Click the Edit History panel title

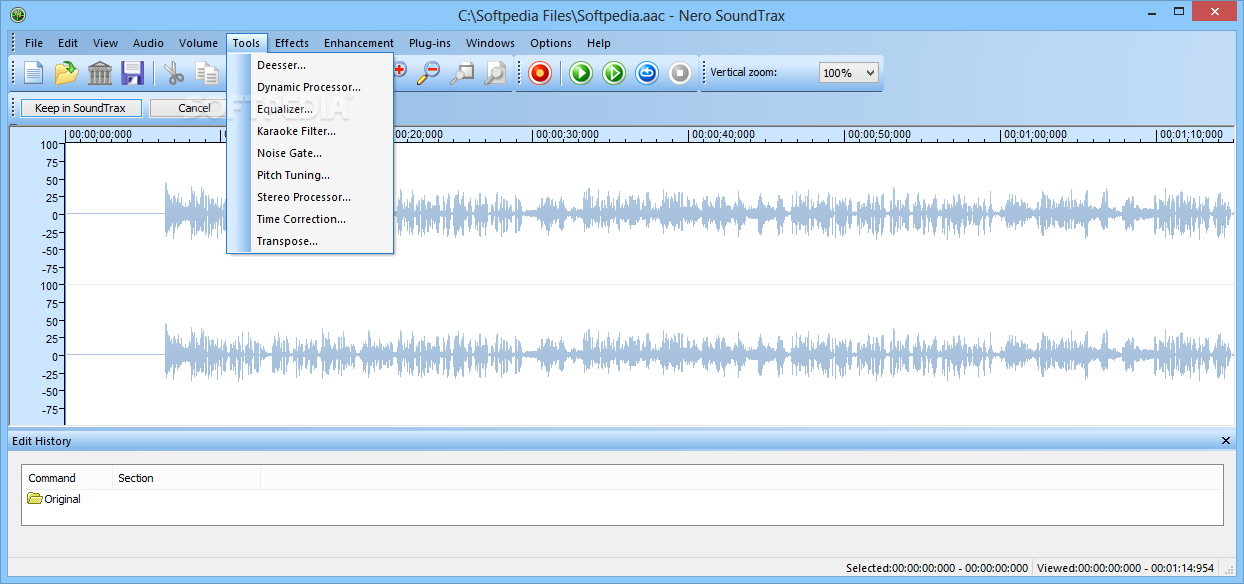click(41, 441)
